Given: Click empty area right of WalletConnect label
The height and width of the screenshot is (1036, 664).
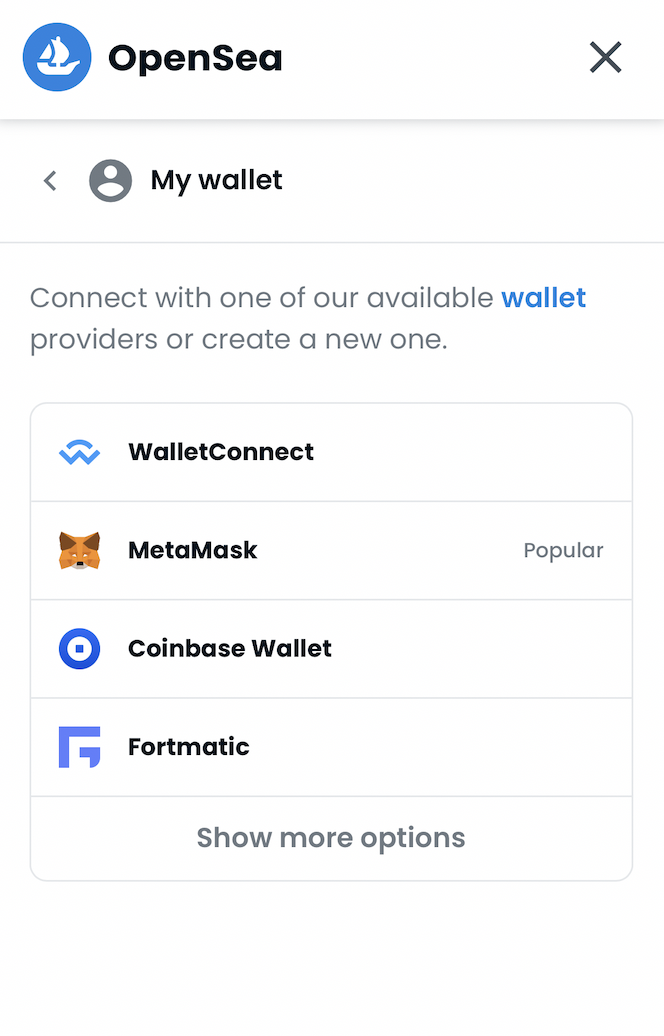Looking at the screenshot, I should click(472, 452).
